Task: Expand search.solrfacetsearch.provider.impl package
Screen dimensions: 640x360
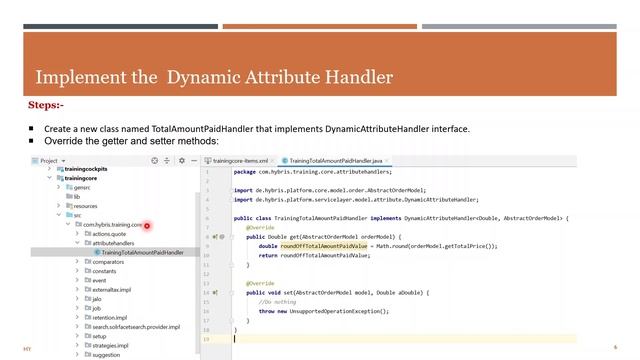Action: click(x=77, y=327)
